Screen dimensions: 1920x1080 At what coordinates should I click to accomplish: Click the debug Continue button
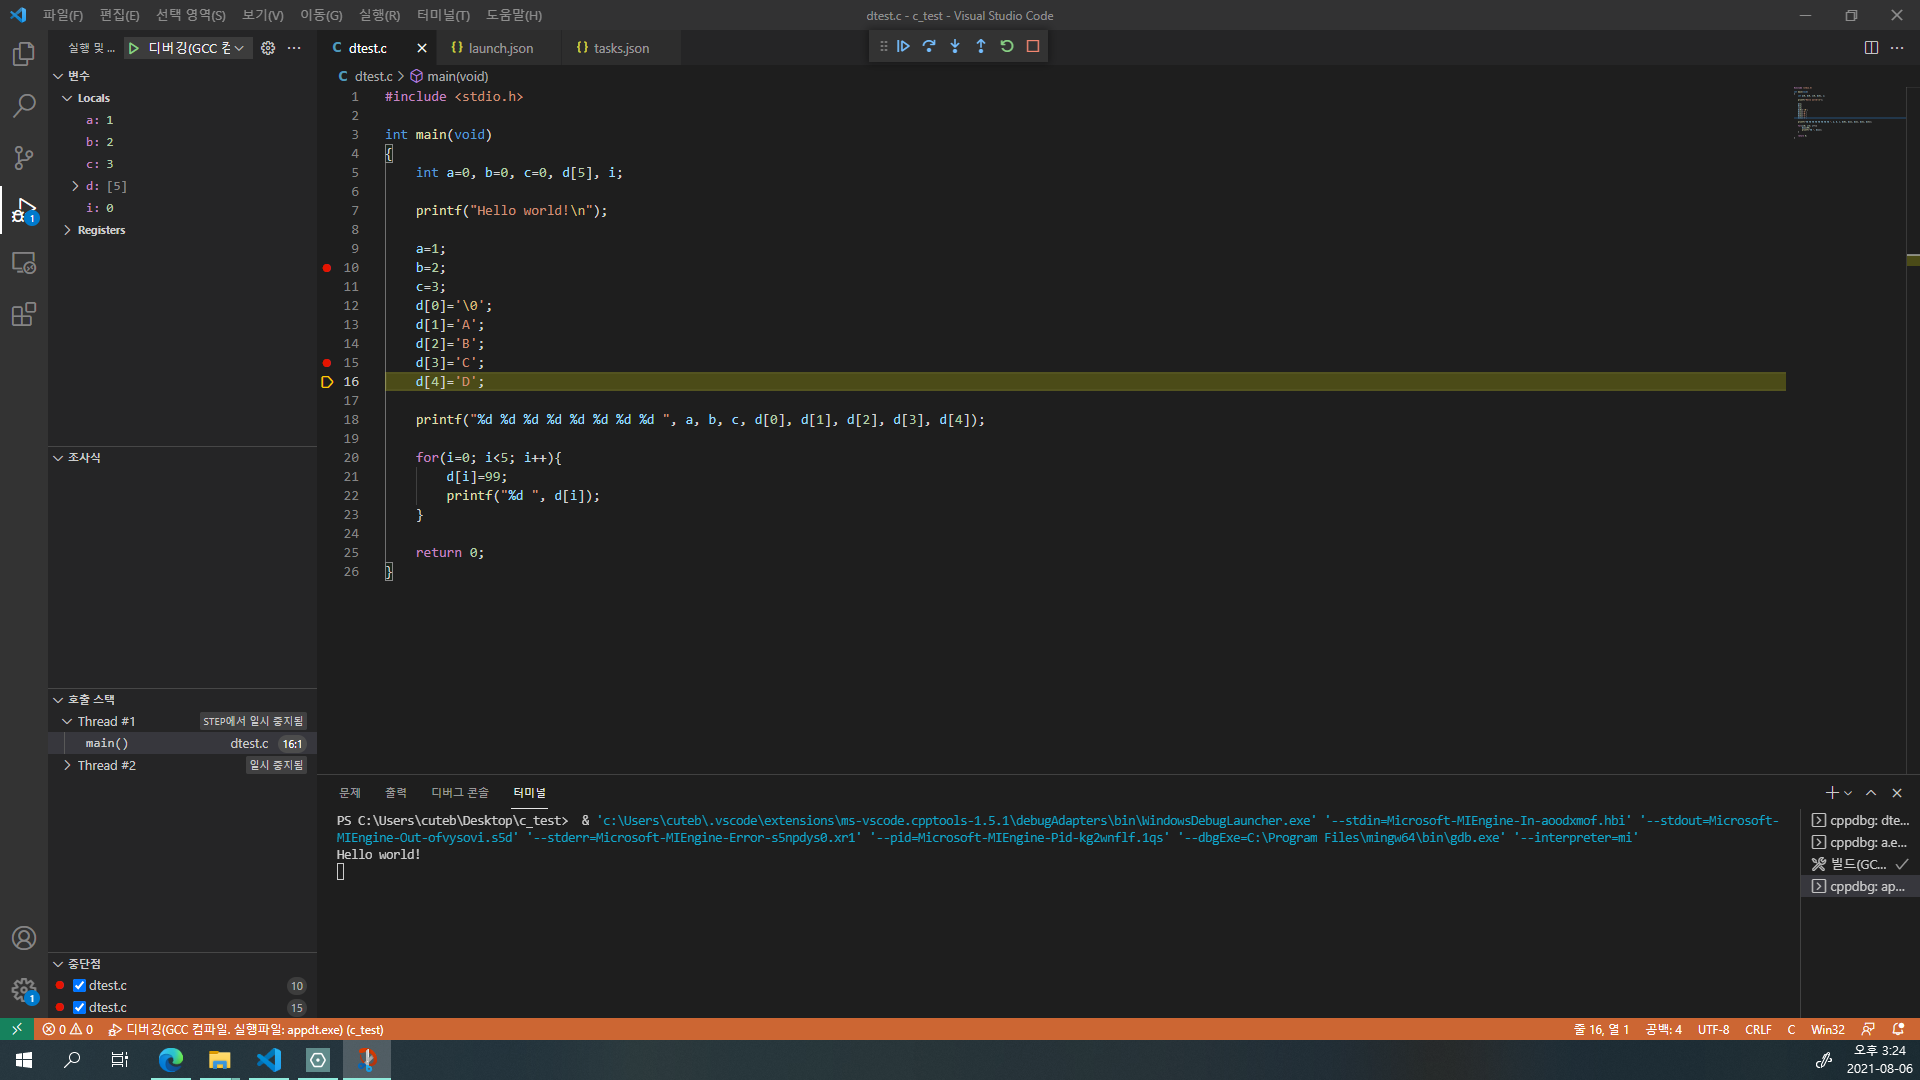click(x=903, y=46)
